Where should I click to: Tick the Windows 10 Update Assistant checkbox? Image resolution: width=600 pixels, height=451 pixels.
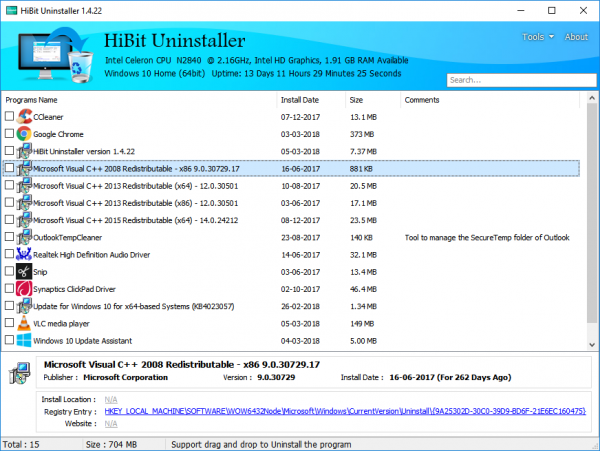pyautogui.click(x=10, y=340)
